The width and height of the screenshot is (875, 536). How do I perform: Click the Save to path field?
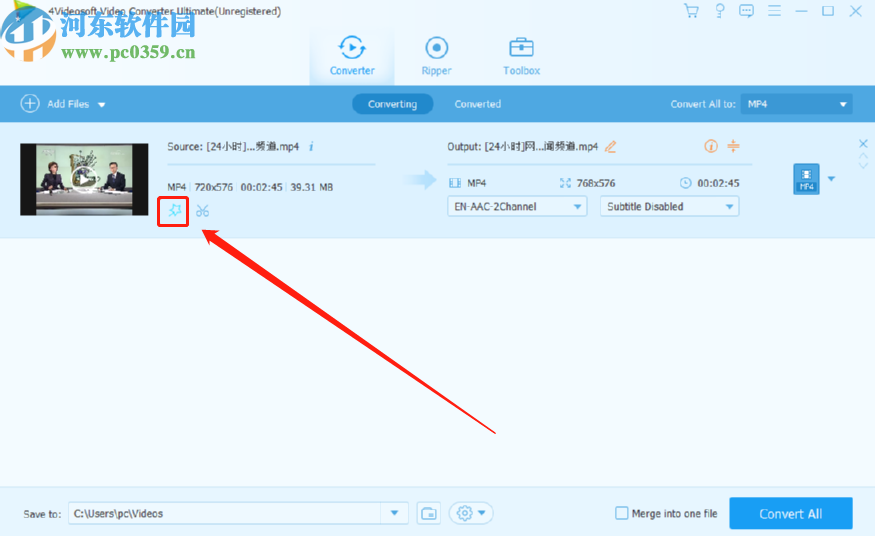(224, 513)
